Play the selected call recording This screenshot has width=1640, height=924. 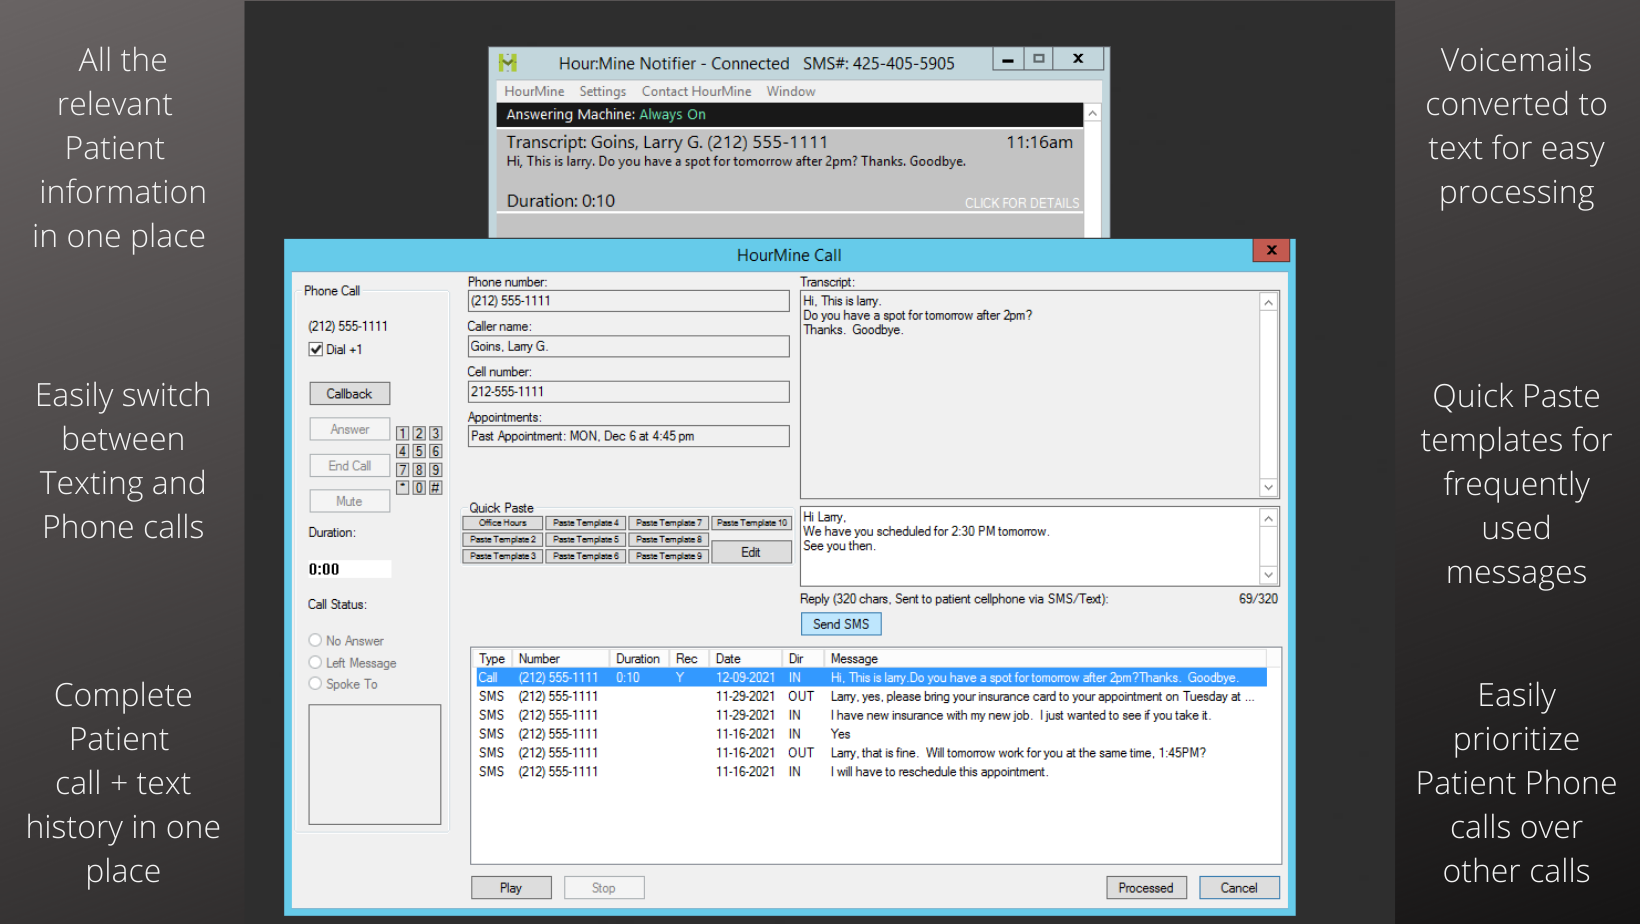(x=511, y=888)
